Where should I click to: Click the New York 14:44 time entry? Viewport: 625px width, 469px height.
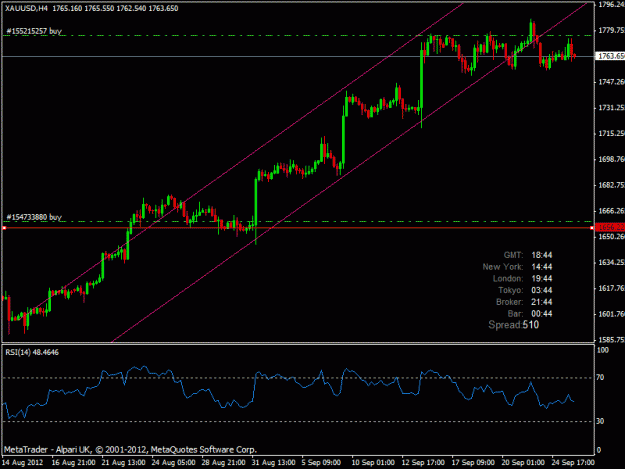tap(517, 267)
